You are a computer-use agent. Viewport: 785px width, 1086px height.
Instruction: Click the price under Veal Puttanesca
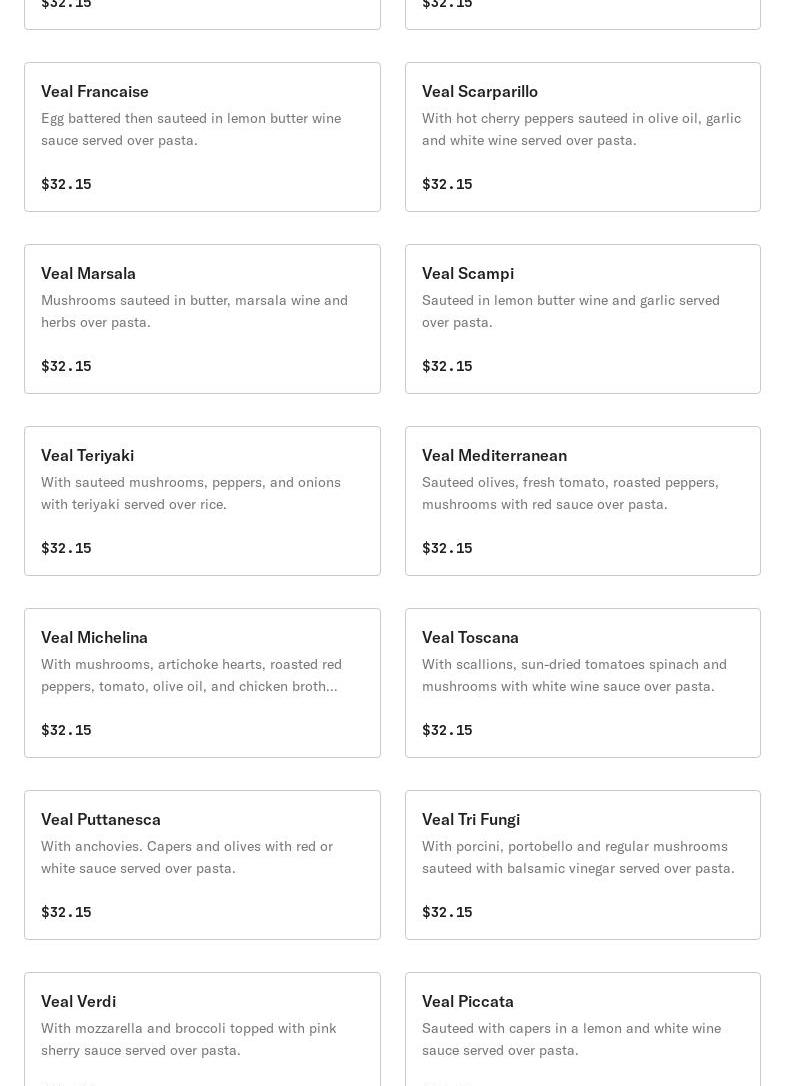pyautogui.click(x=66, y=912)
